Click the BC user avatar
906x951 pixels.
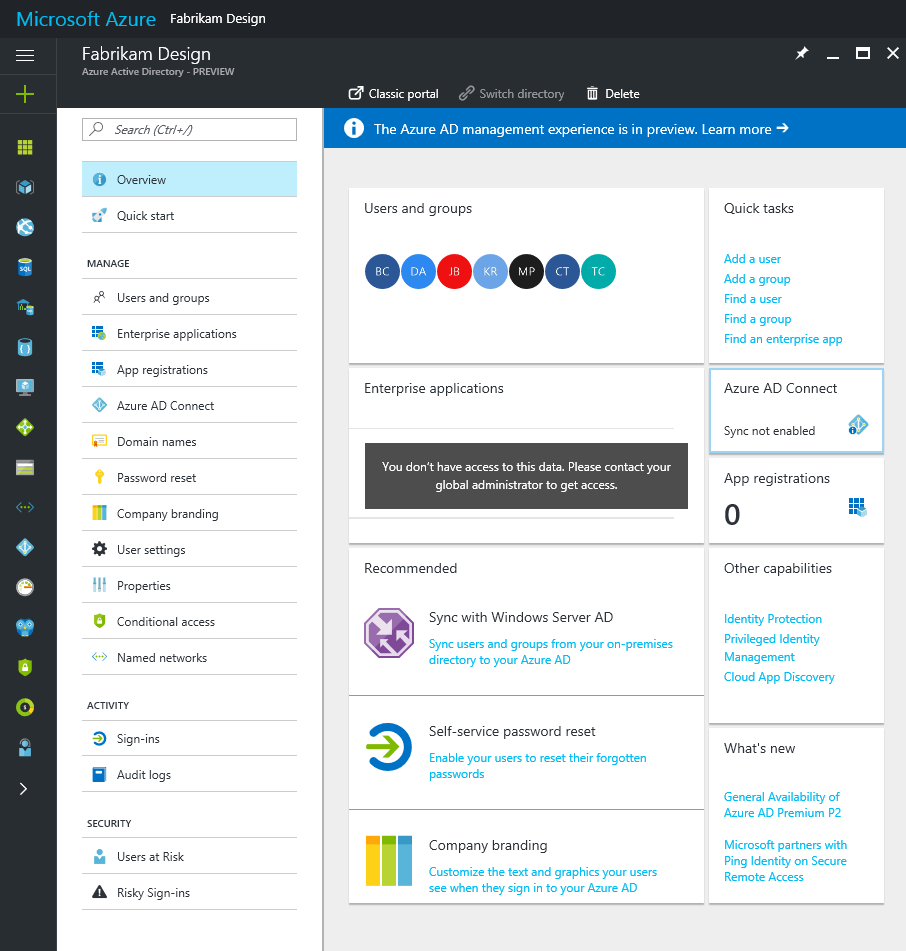tap(382, 271)
